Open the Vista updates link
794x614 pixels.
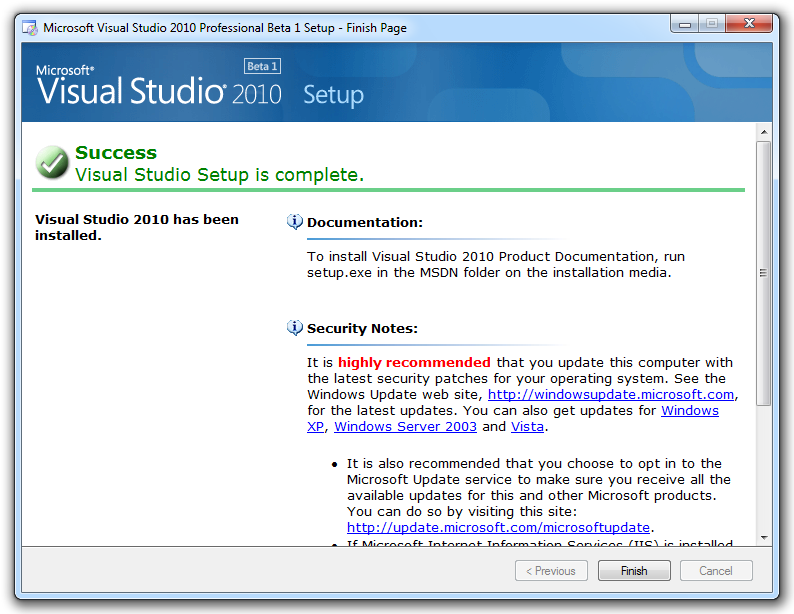click(x=527, y=427)
